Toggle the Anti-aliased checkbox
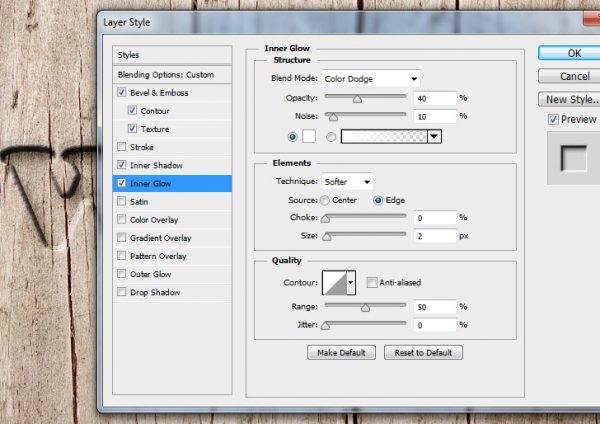The width and height of the screenshot is (600, 424). point(372,282)
